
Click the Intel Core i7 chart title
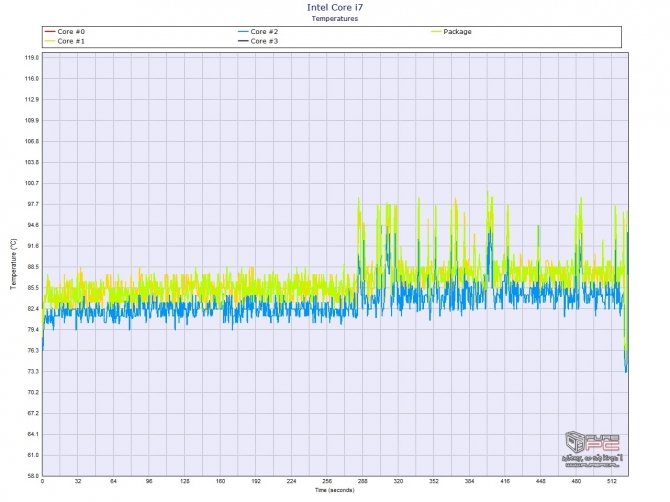click(335, 7)
